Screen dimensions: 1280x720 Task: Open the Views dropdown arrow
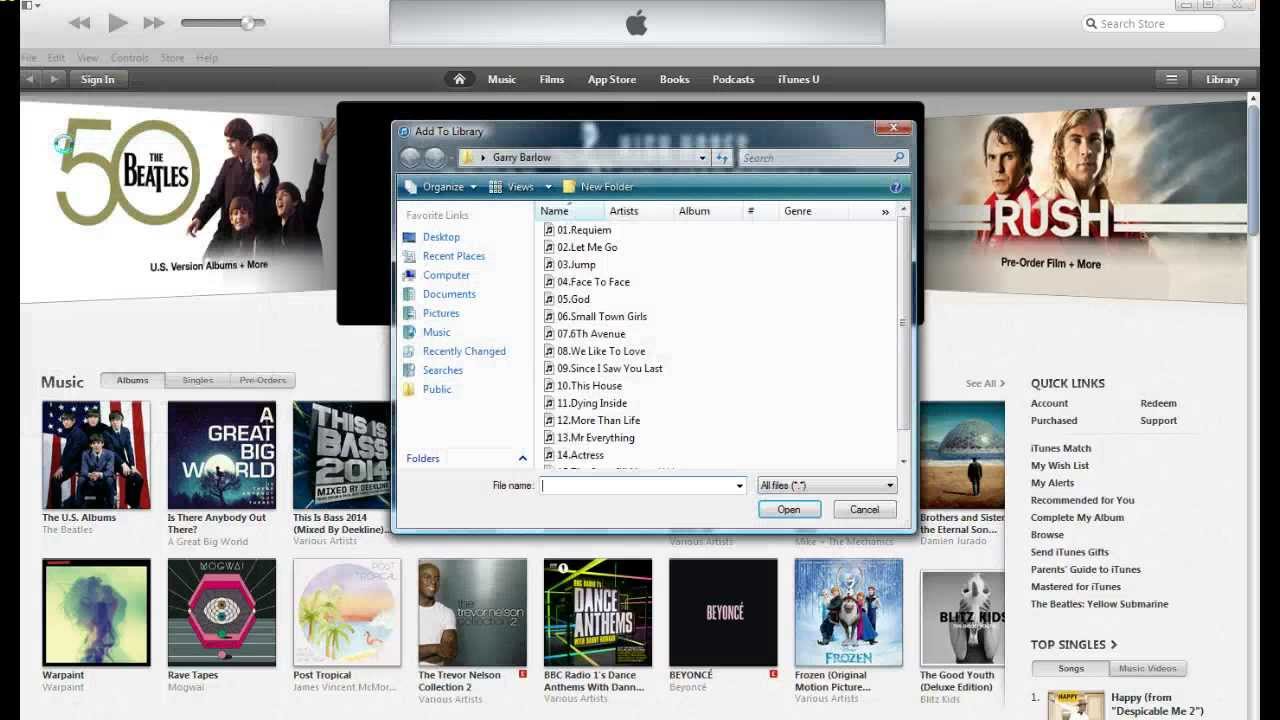pyautogui.click(x=548, y=187)
